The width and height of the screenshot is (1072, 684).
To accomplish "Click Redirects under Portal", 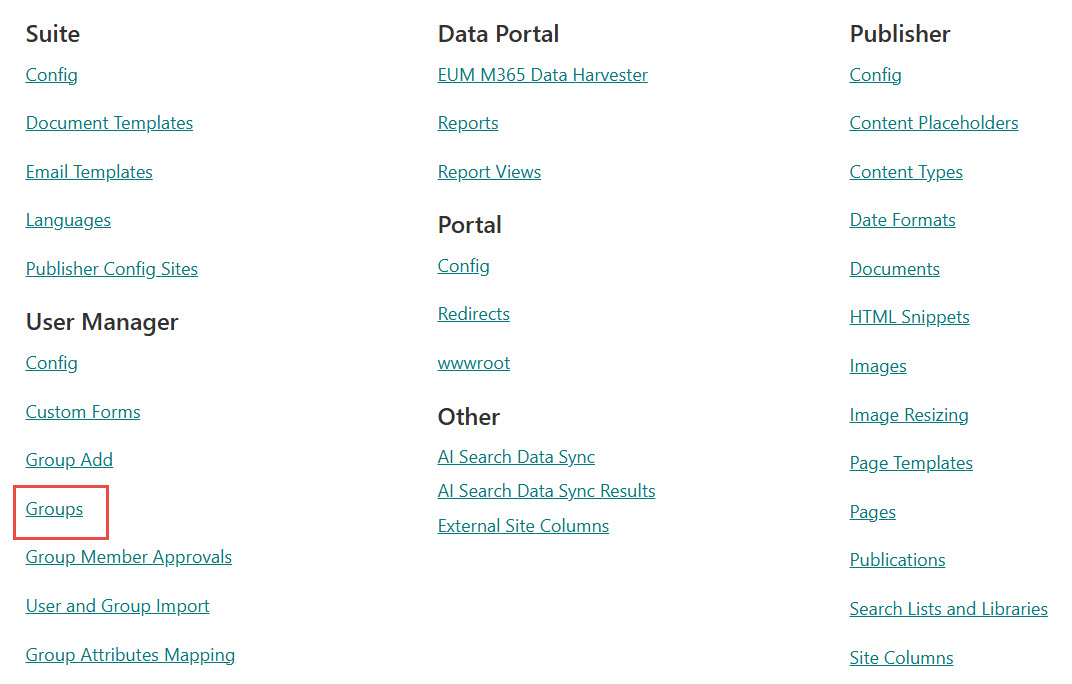I will click(x=473, y=314).
